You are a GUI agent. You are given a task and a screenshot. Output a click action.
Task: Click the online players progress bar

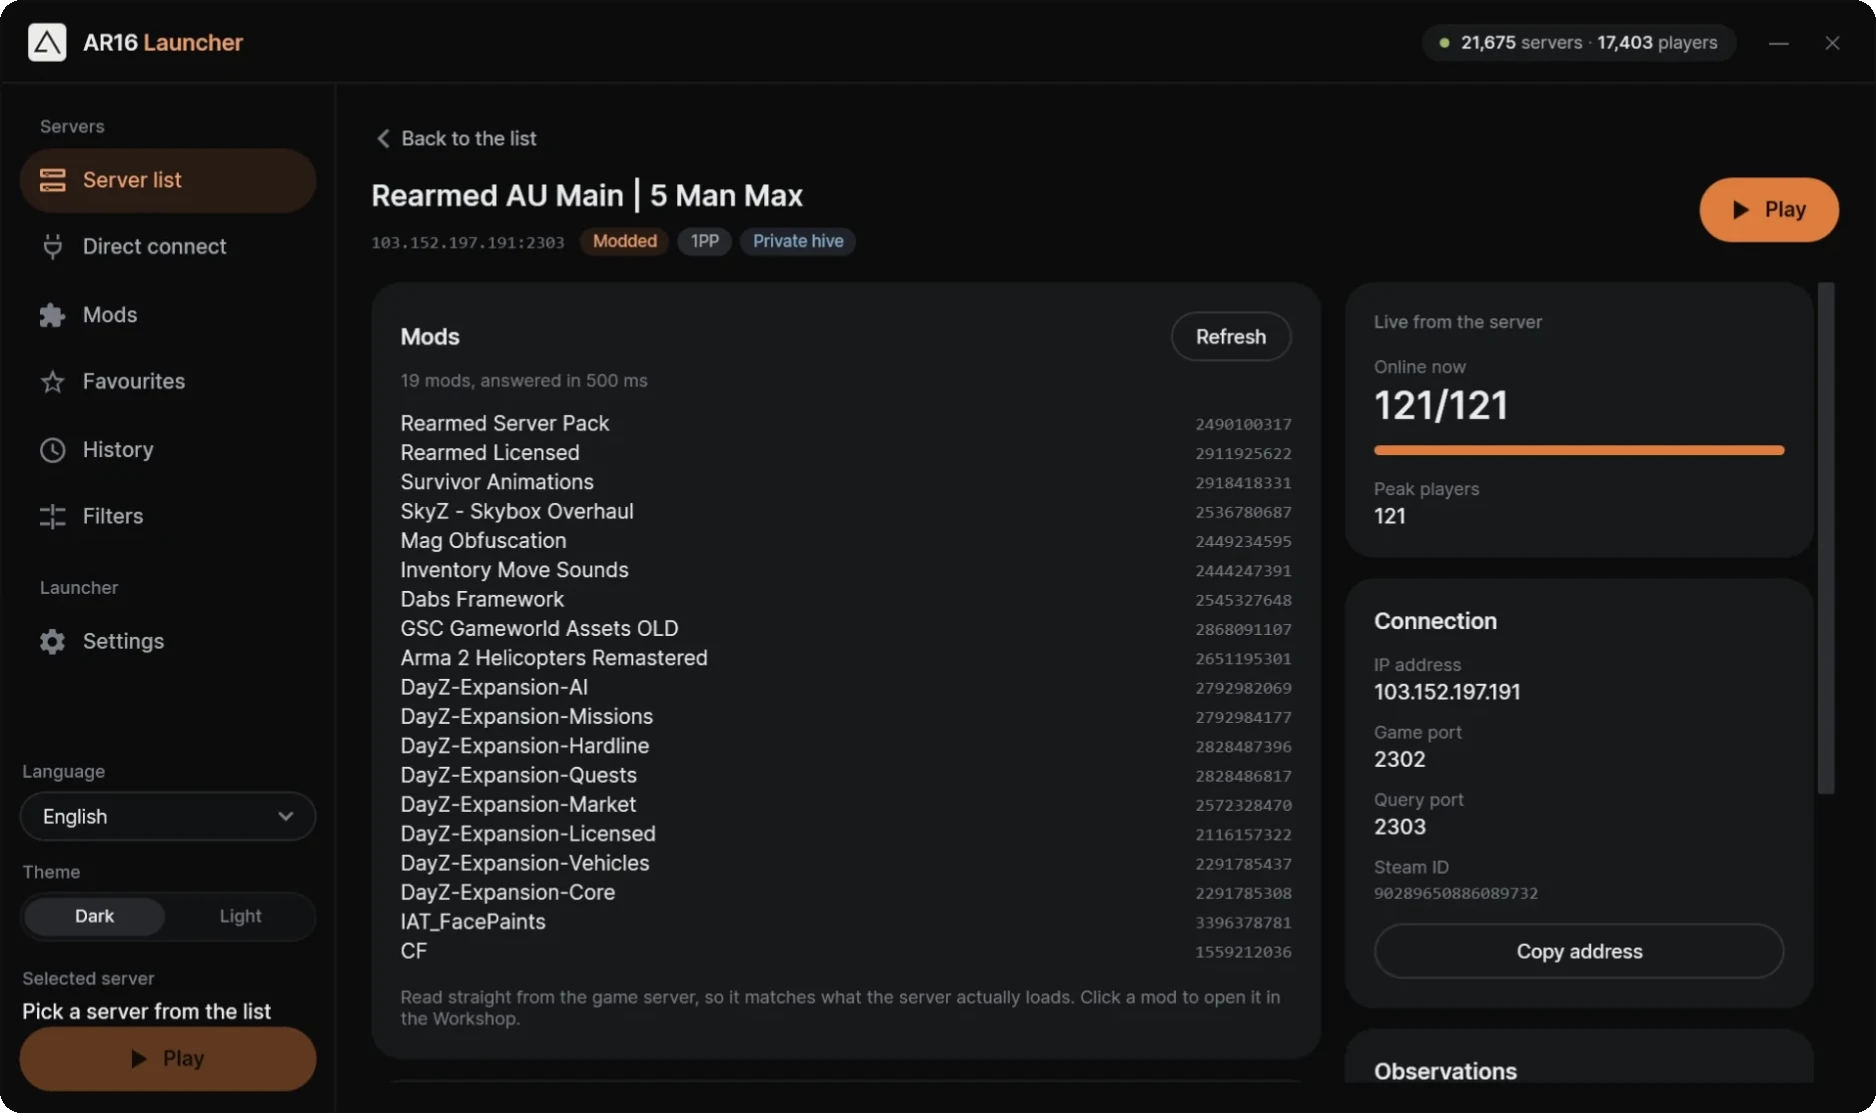[x=1579, y=450]
